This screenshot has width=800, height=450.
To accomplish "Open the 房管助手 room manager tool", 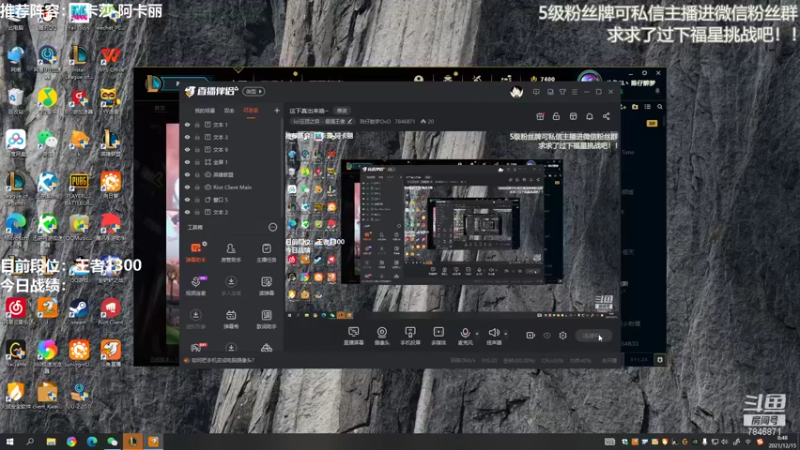I will [x=231, y=252].
